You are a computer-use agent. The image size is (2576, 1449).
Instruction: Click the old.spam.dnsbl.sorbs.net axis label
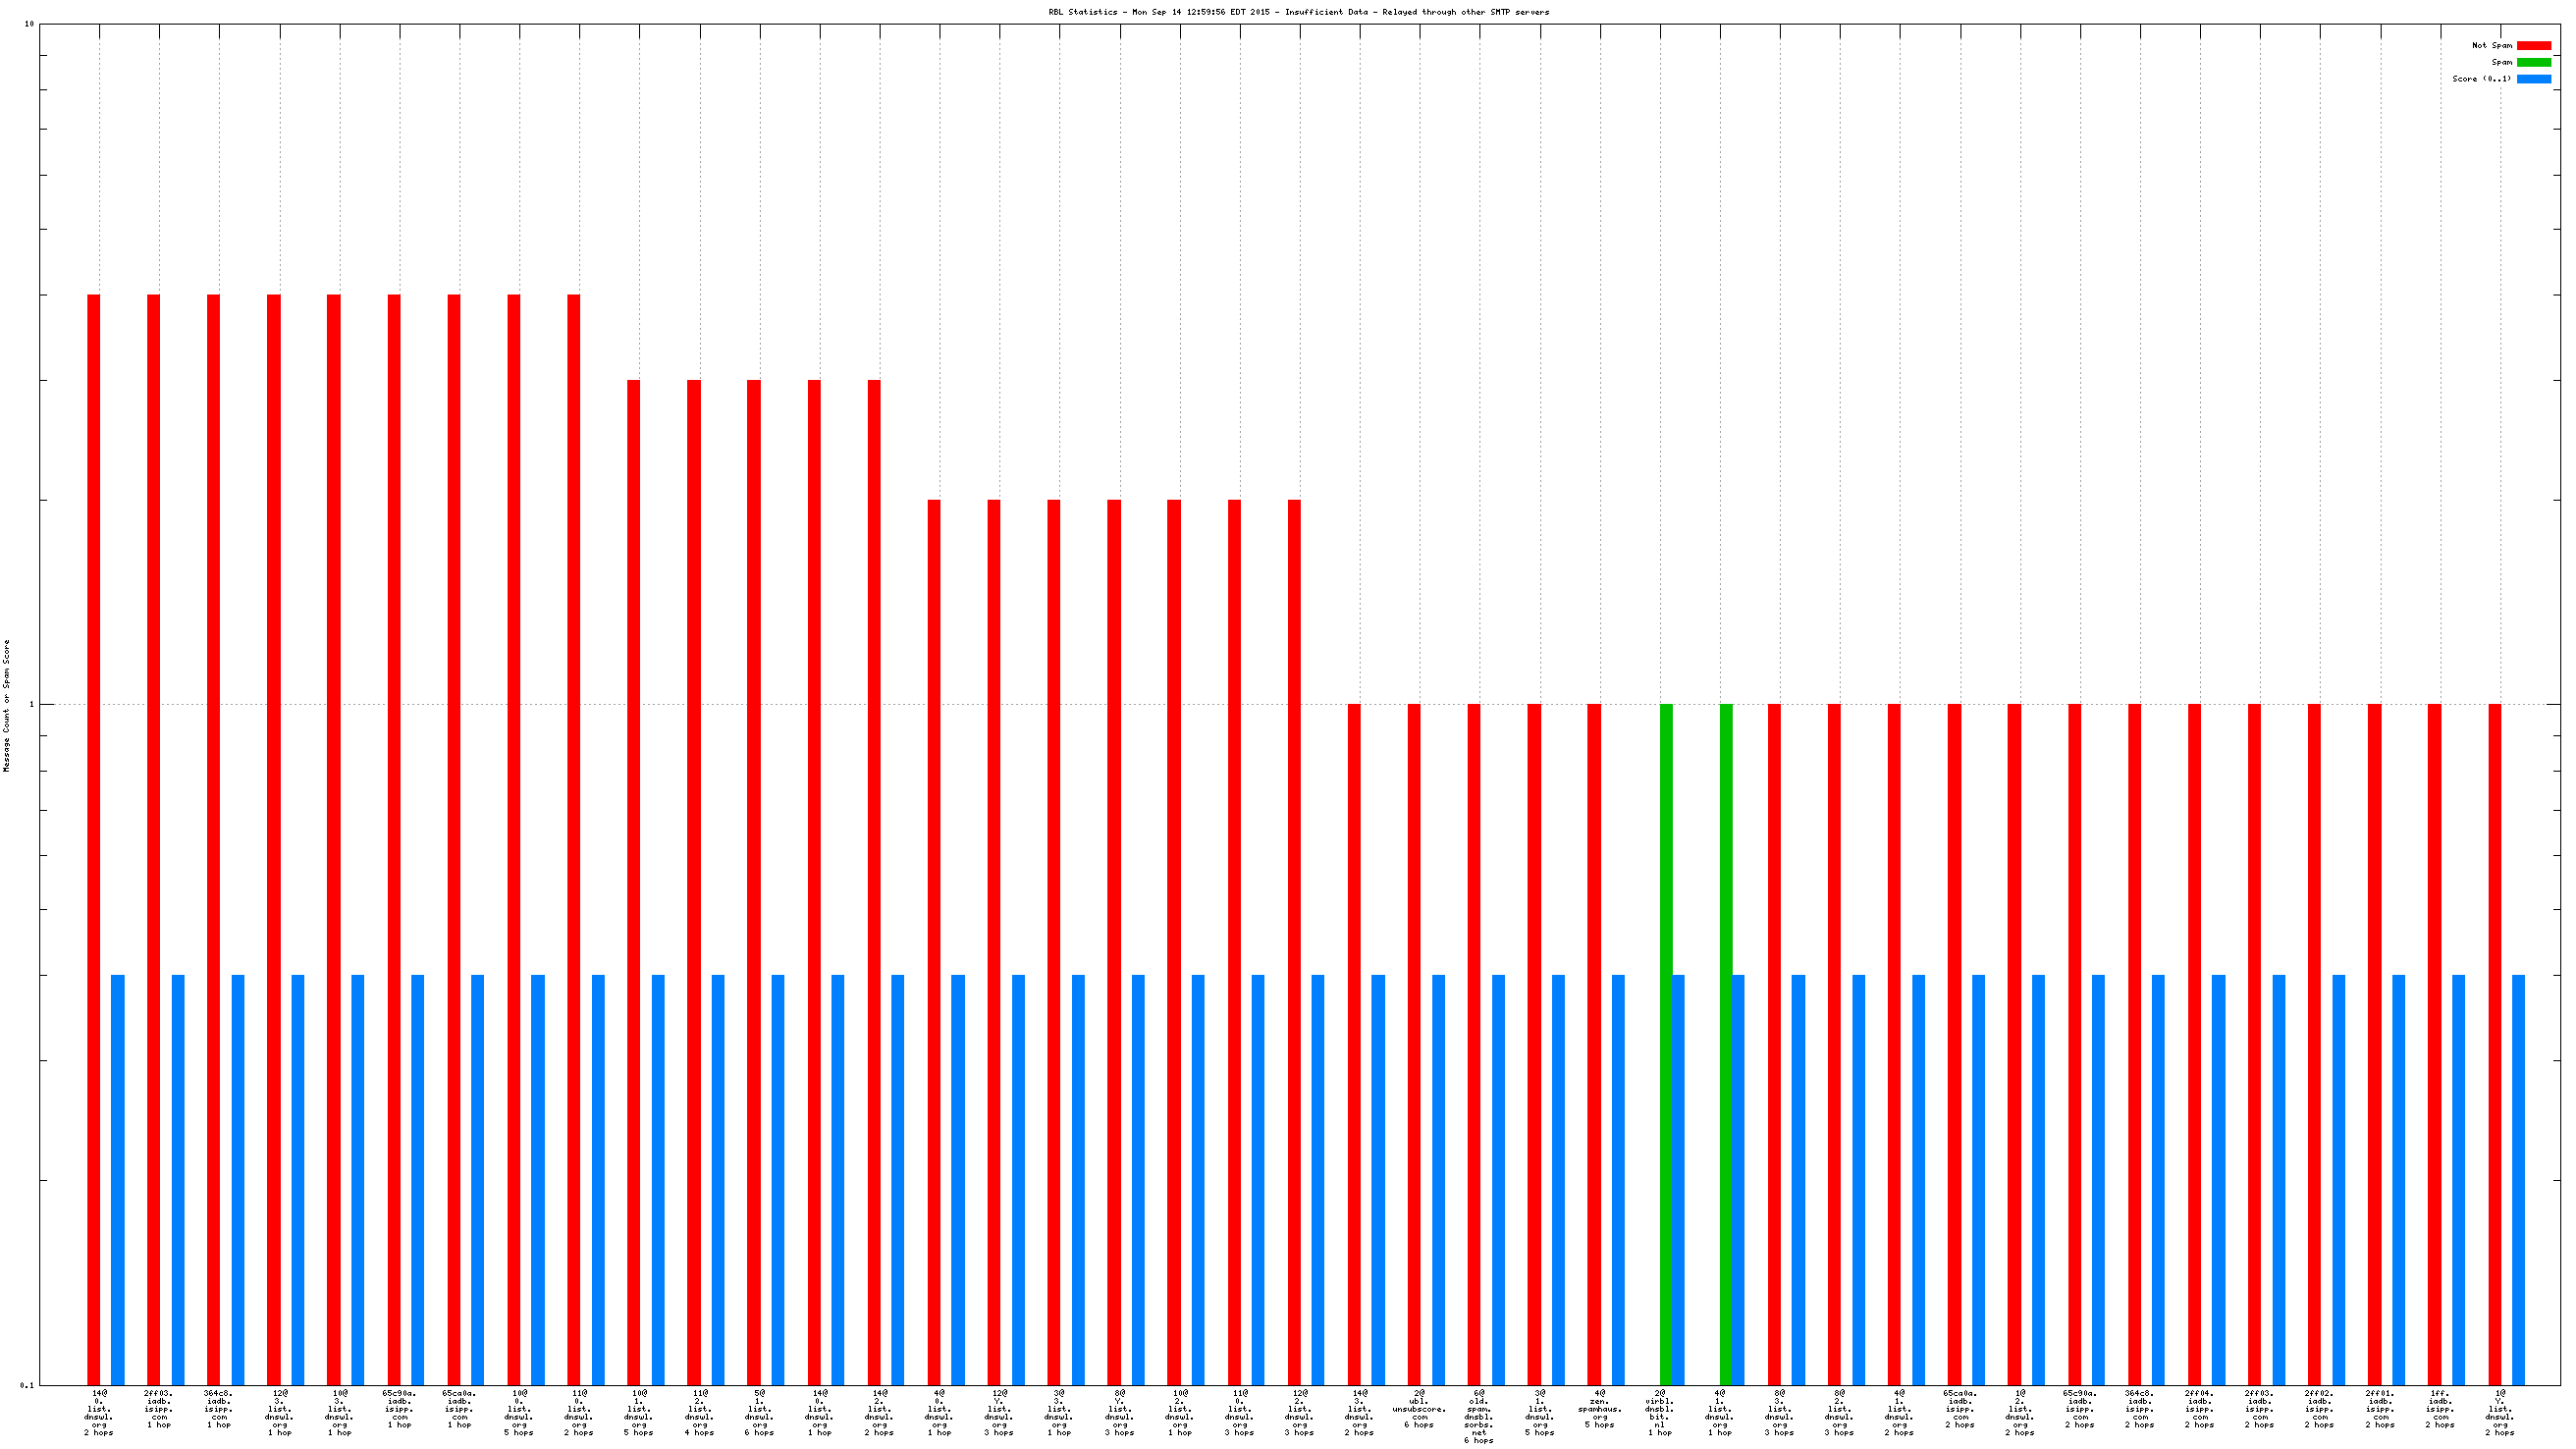coord(1478,1415)
